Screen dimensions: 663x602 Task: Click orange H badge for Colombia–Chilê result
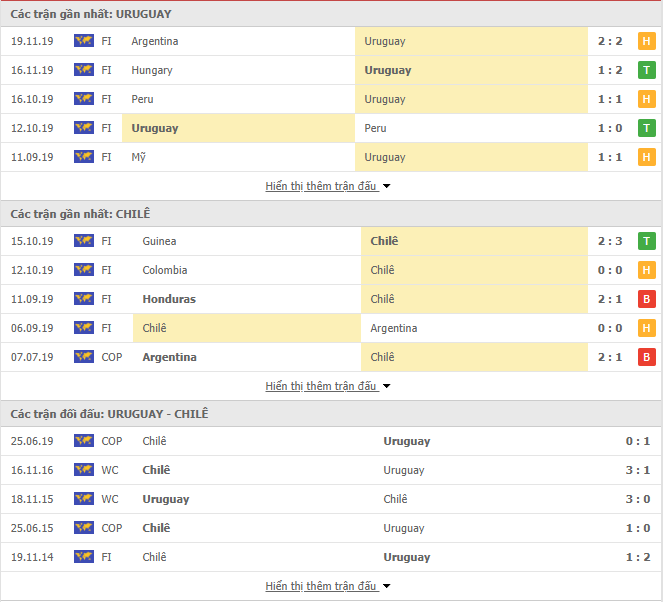click(647, 270)
